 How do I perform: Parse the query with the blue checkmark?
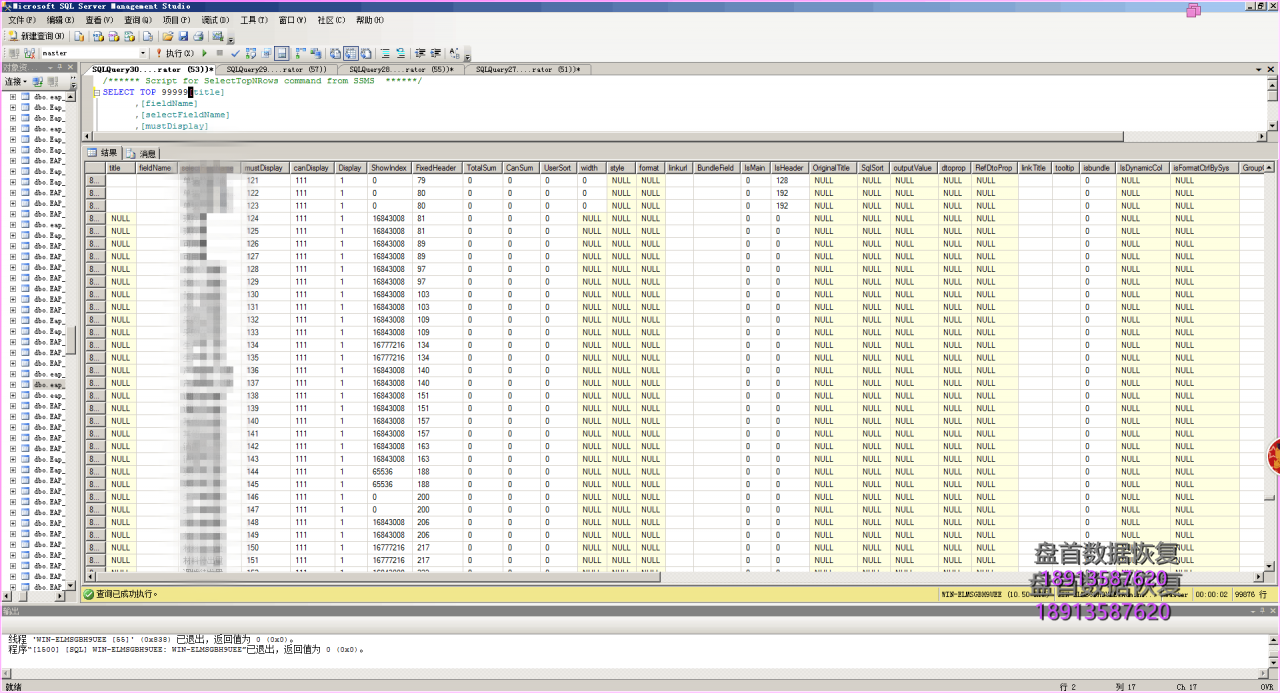click(235, 53)
